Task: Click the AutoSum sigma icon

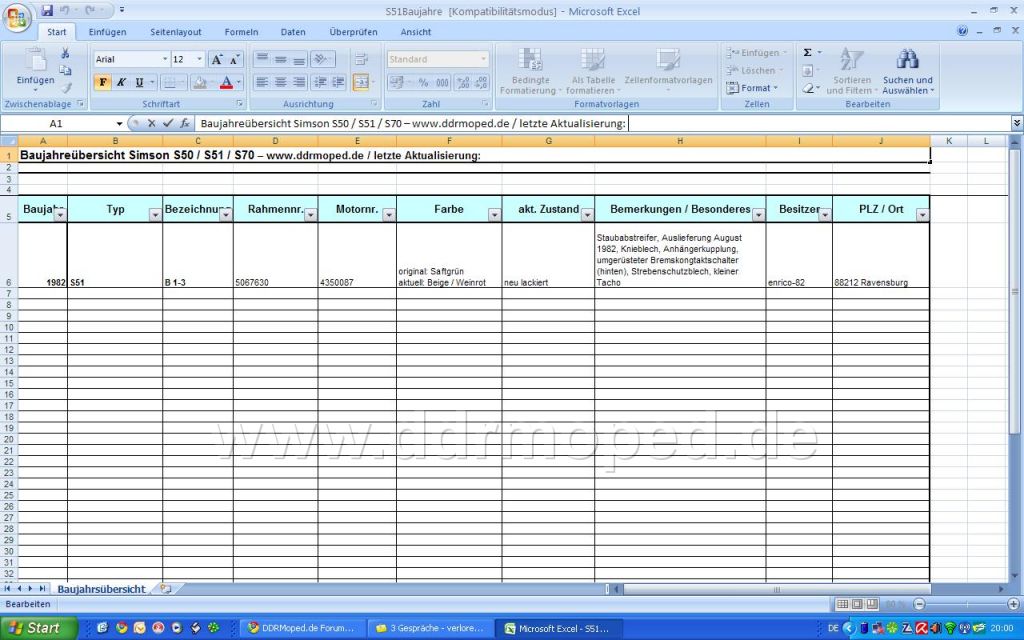Action: pyautogui.click(x=808, y=52)
